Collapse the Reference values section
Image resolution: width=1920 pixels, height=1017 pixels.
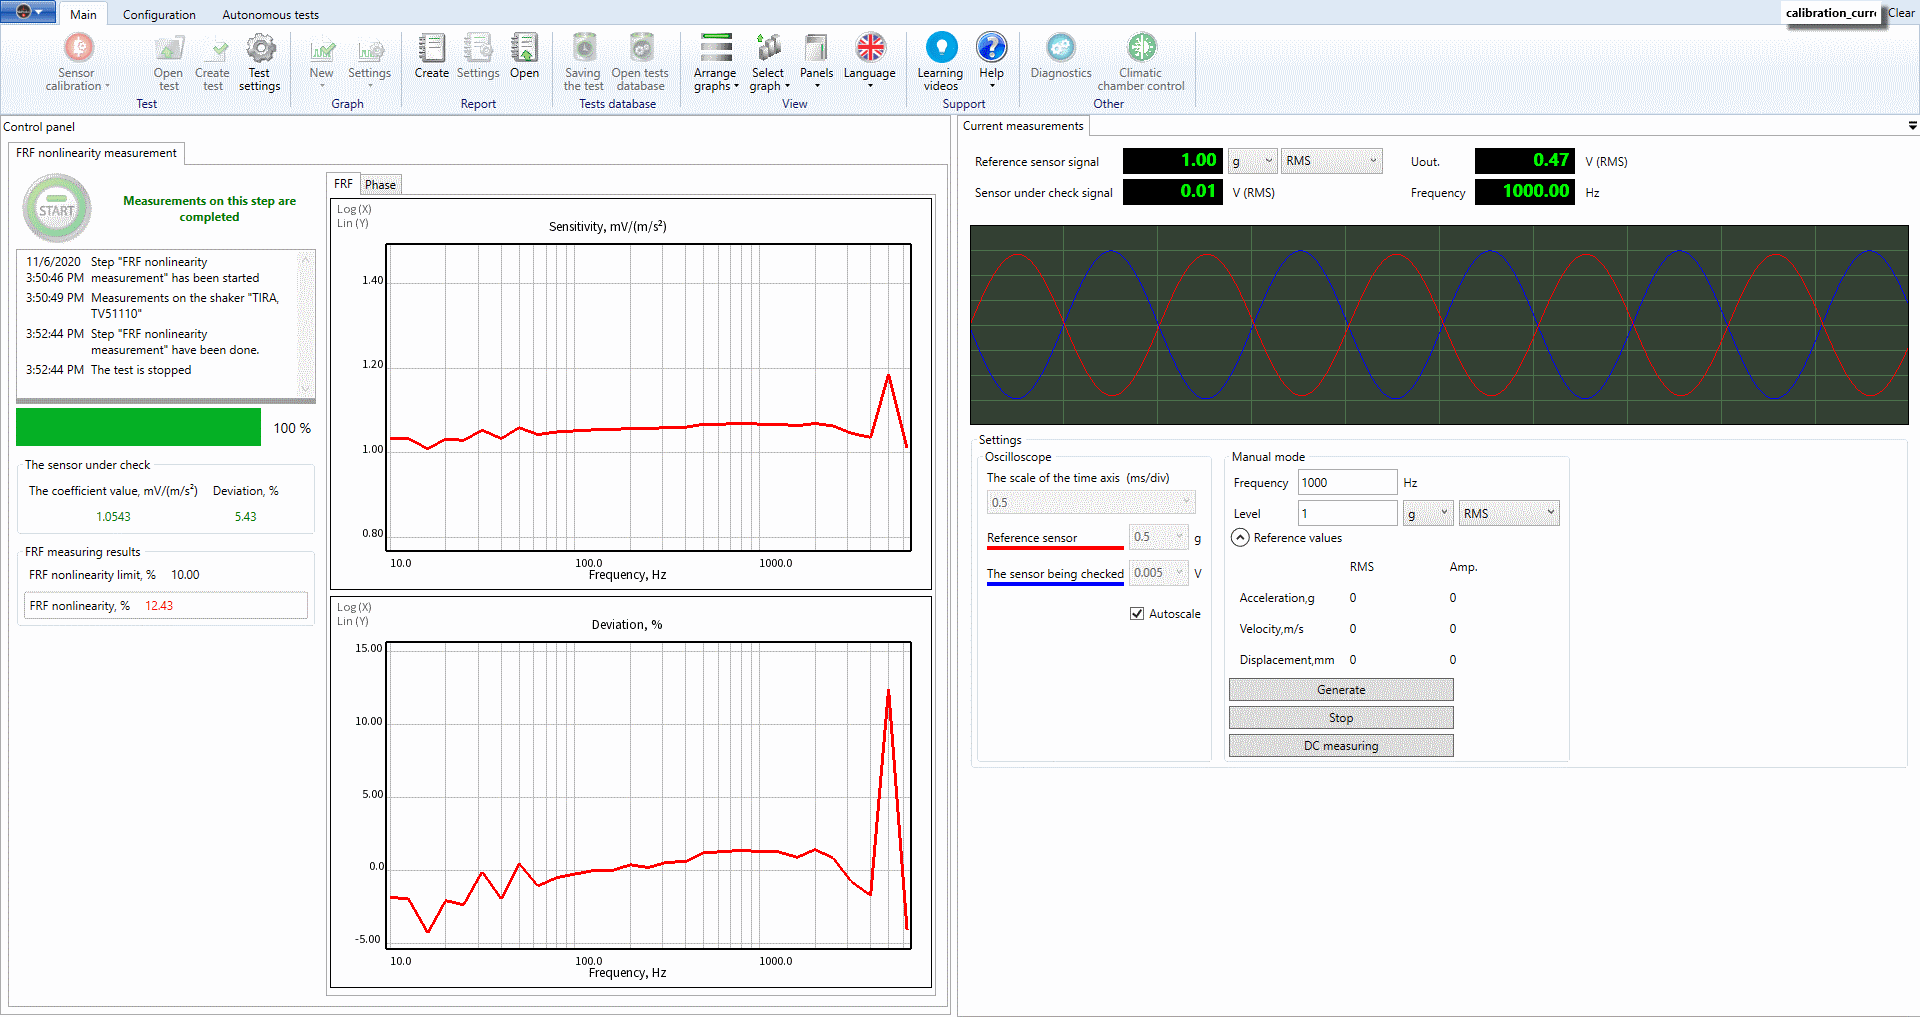(1240, 538)
